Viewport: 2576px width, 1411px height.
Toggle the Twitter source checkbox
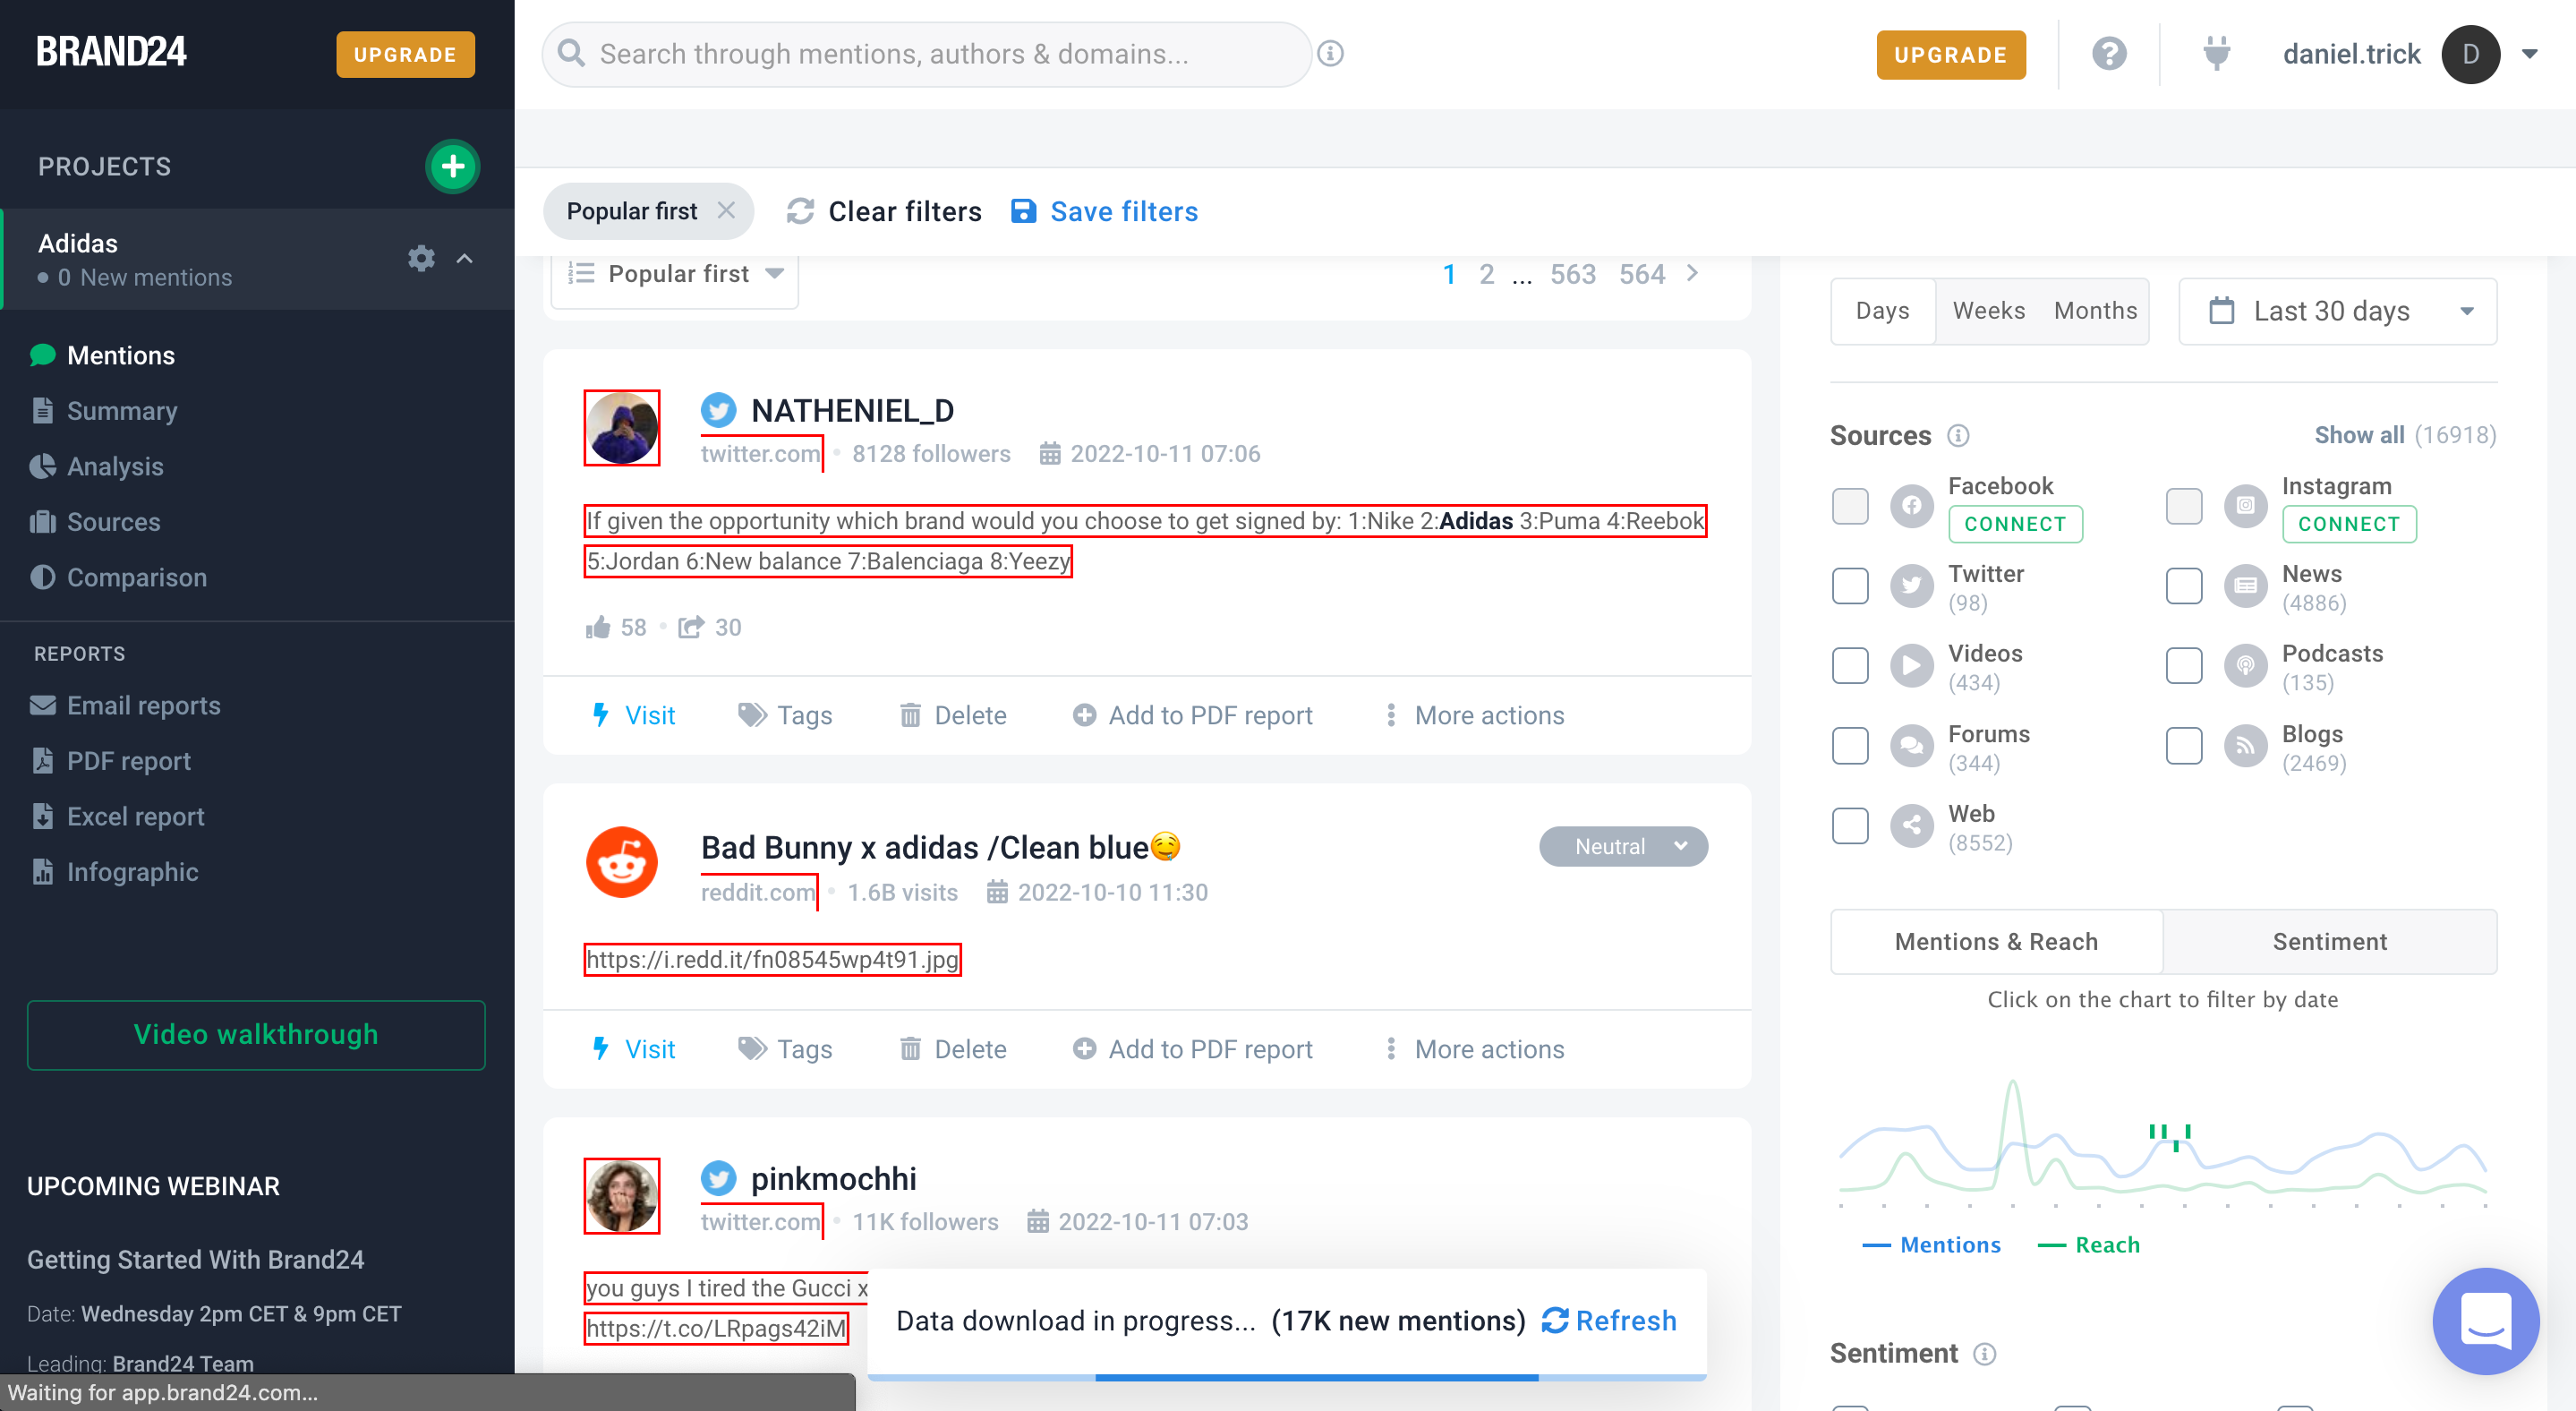[1850, 586]
